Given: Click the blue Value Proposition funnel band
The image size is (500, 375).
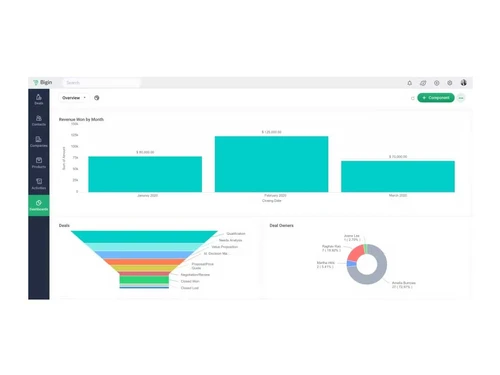Looking at the screenshot, I should coord(144,255).
